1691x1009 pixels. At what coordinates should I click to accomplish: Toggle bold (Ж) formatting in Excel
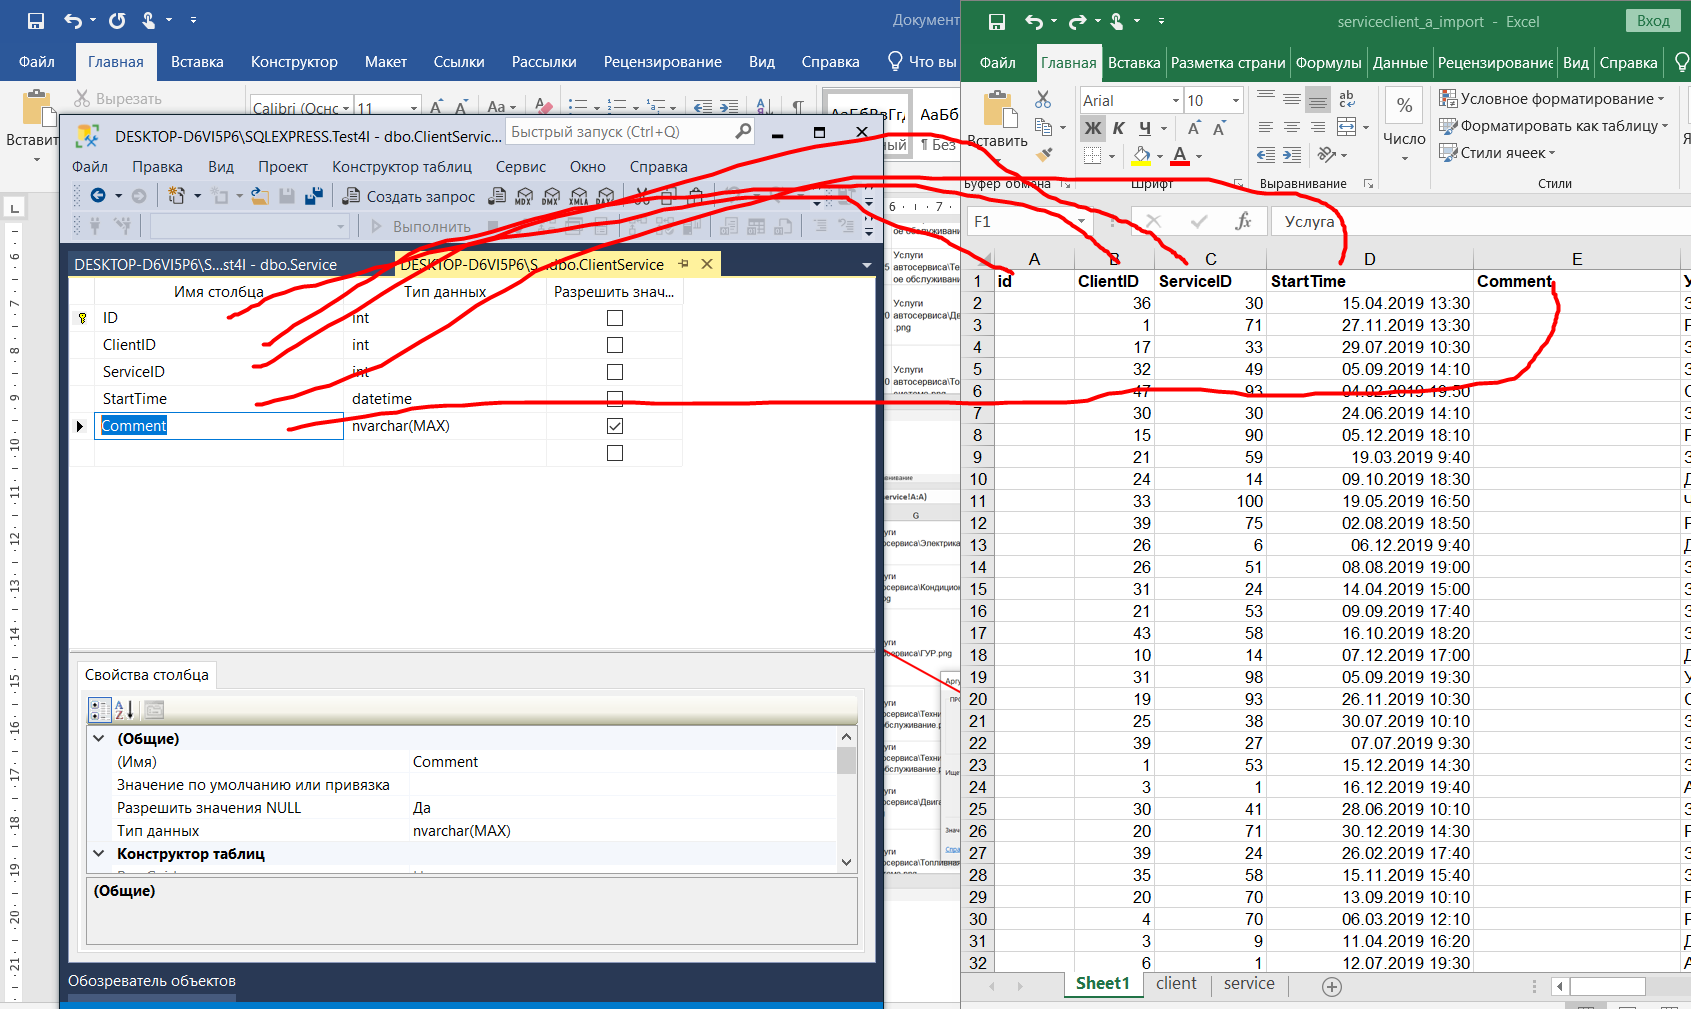pyautogui.click(x=1093, y=128)
